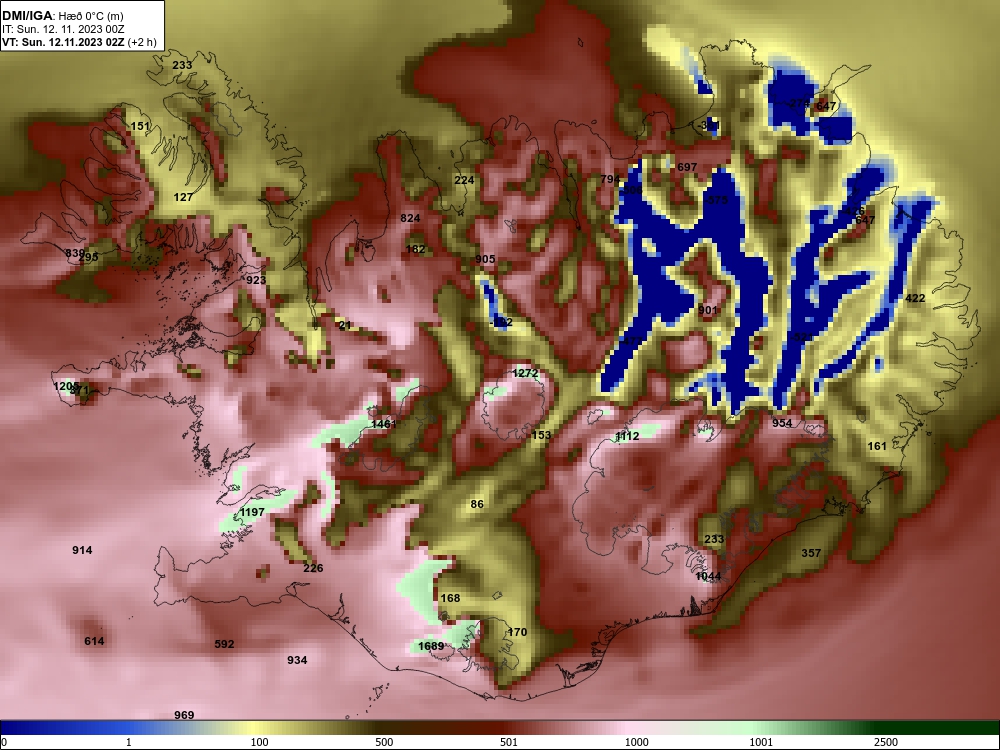Click the 2500 label on the color scale
This screenshot has width=1000, height=750.
click(x=886, y=742)
